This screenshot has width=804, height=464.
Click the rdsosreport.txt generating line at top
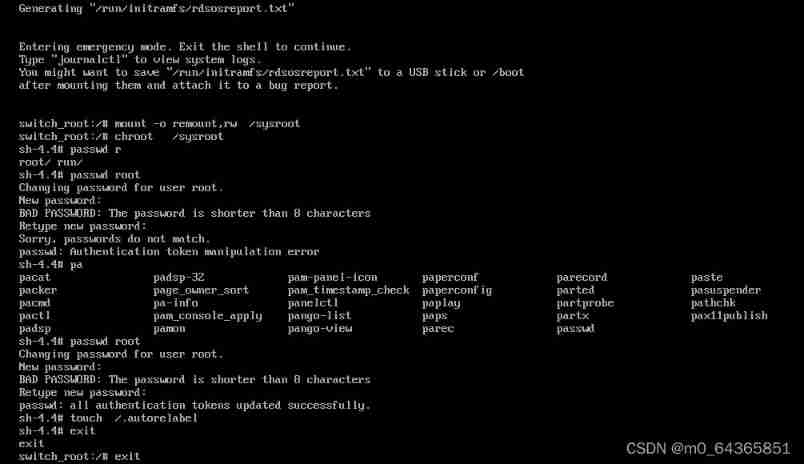pos(157,8)
